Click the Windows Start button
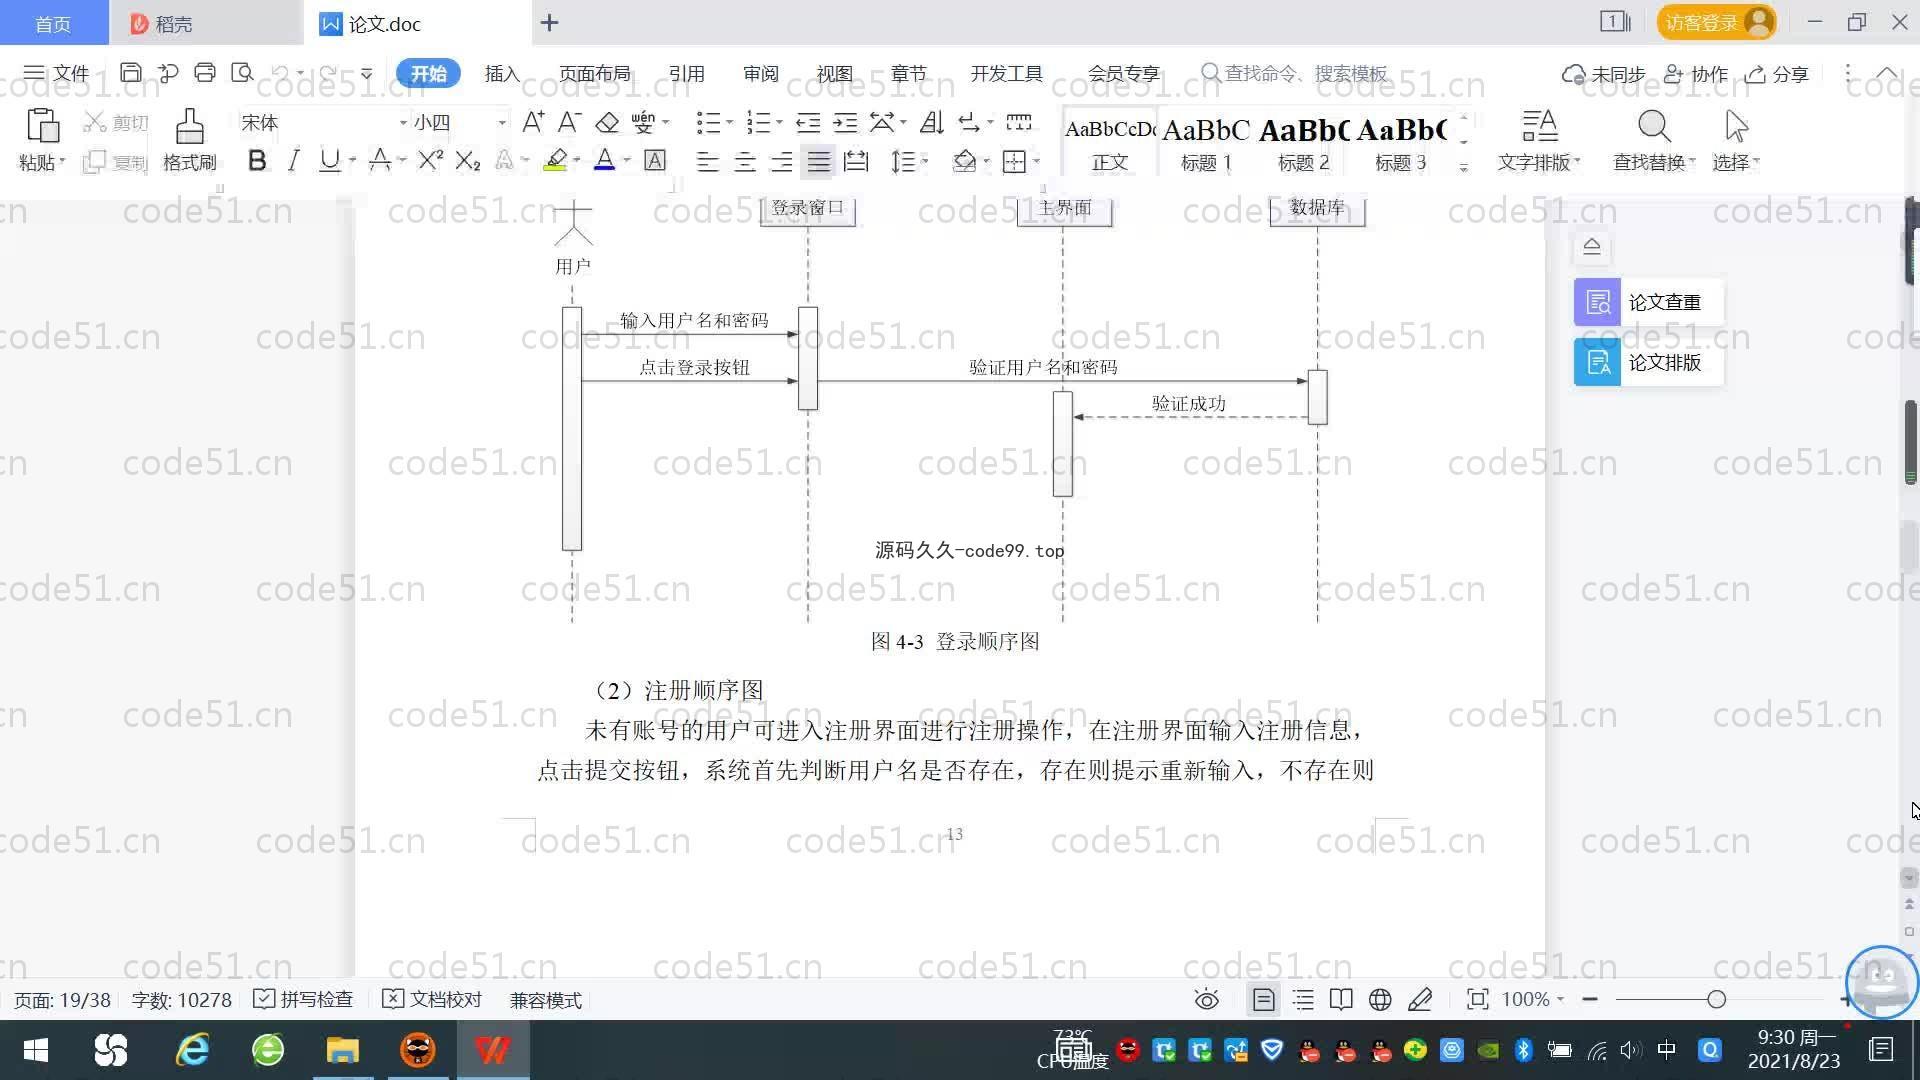The image size is (1920, 1080). tap(36, 1050)
